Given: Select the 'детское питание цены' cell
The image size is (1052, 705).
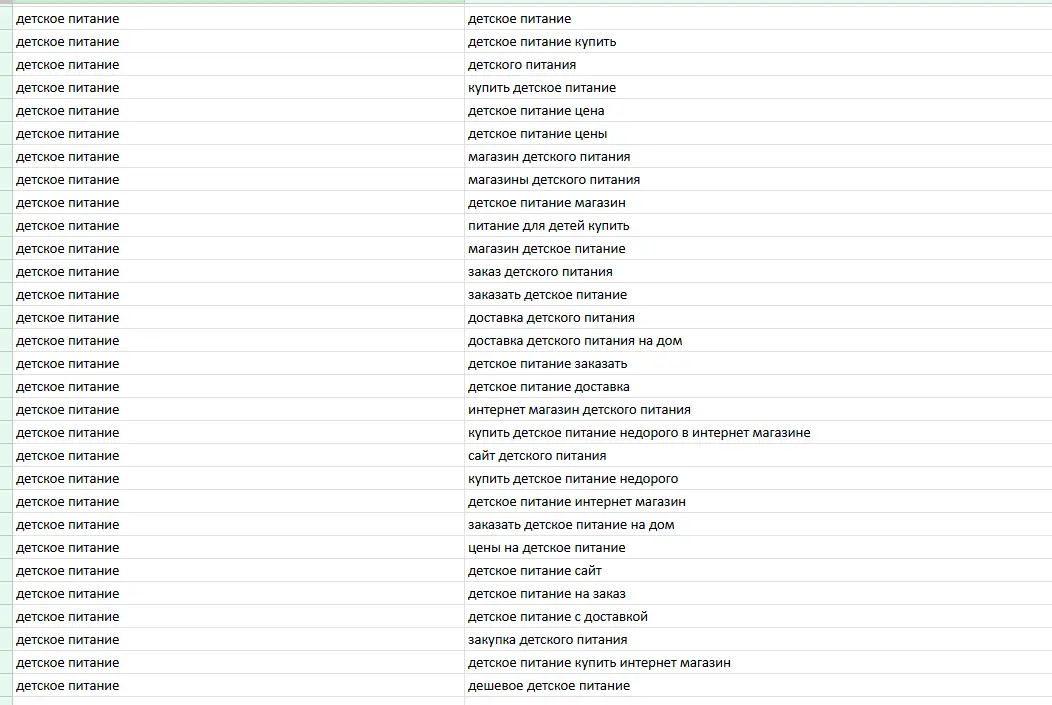Looking at the screenshot, I should click(x=537, y=134).
